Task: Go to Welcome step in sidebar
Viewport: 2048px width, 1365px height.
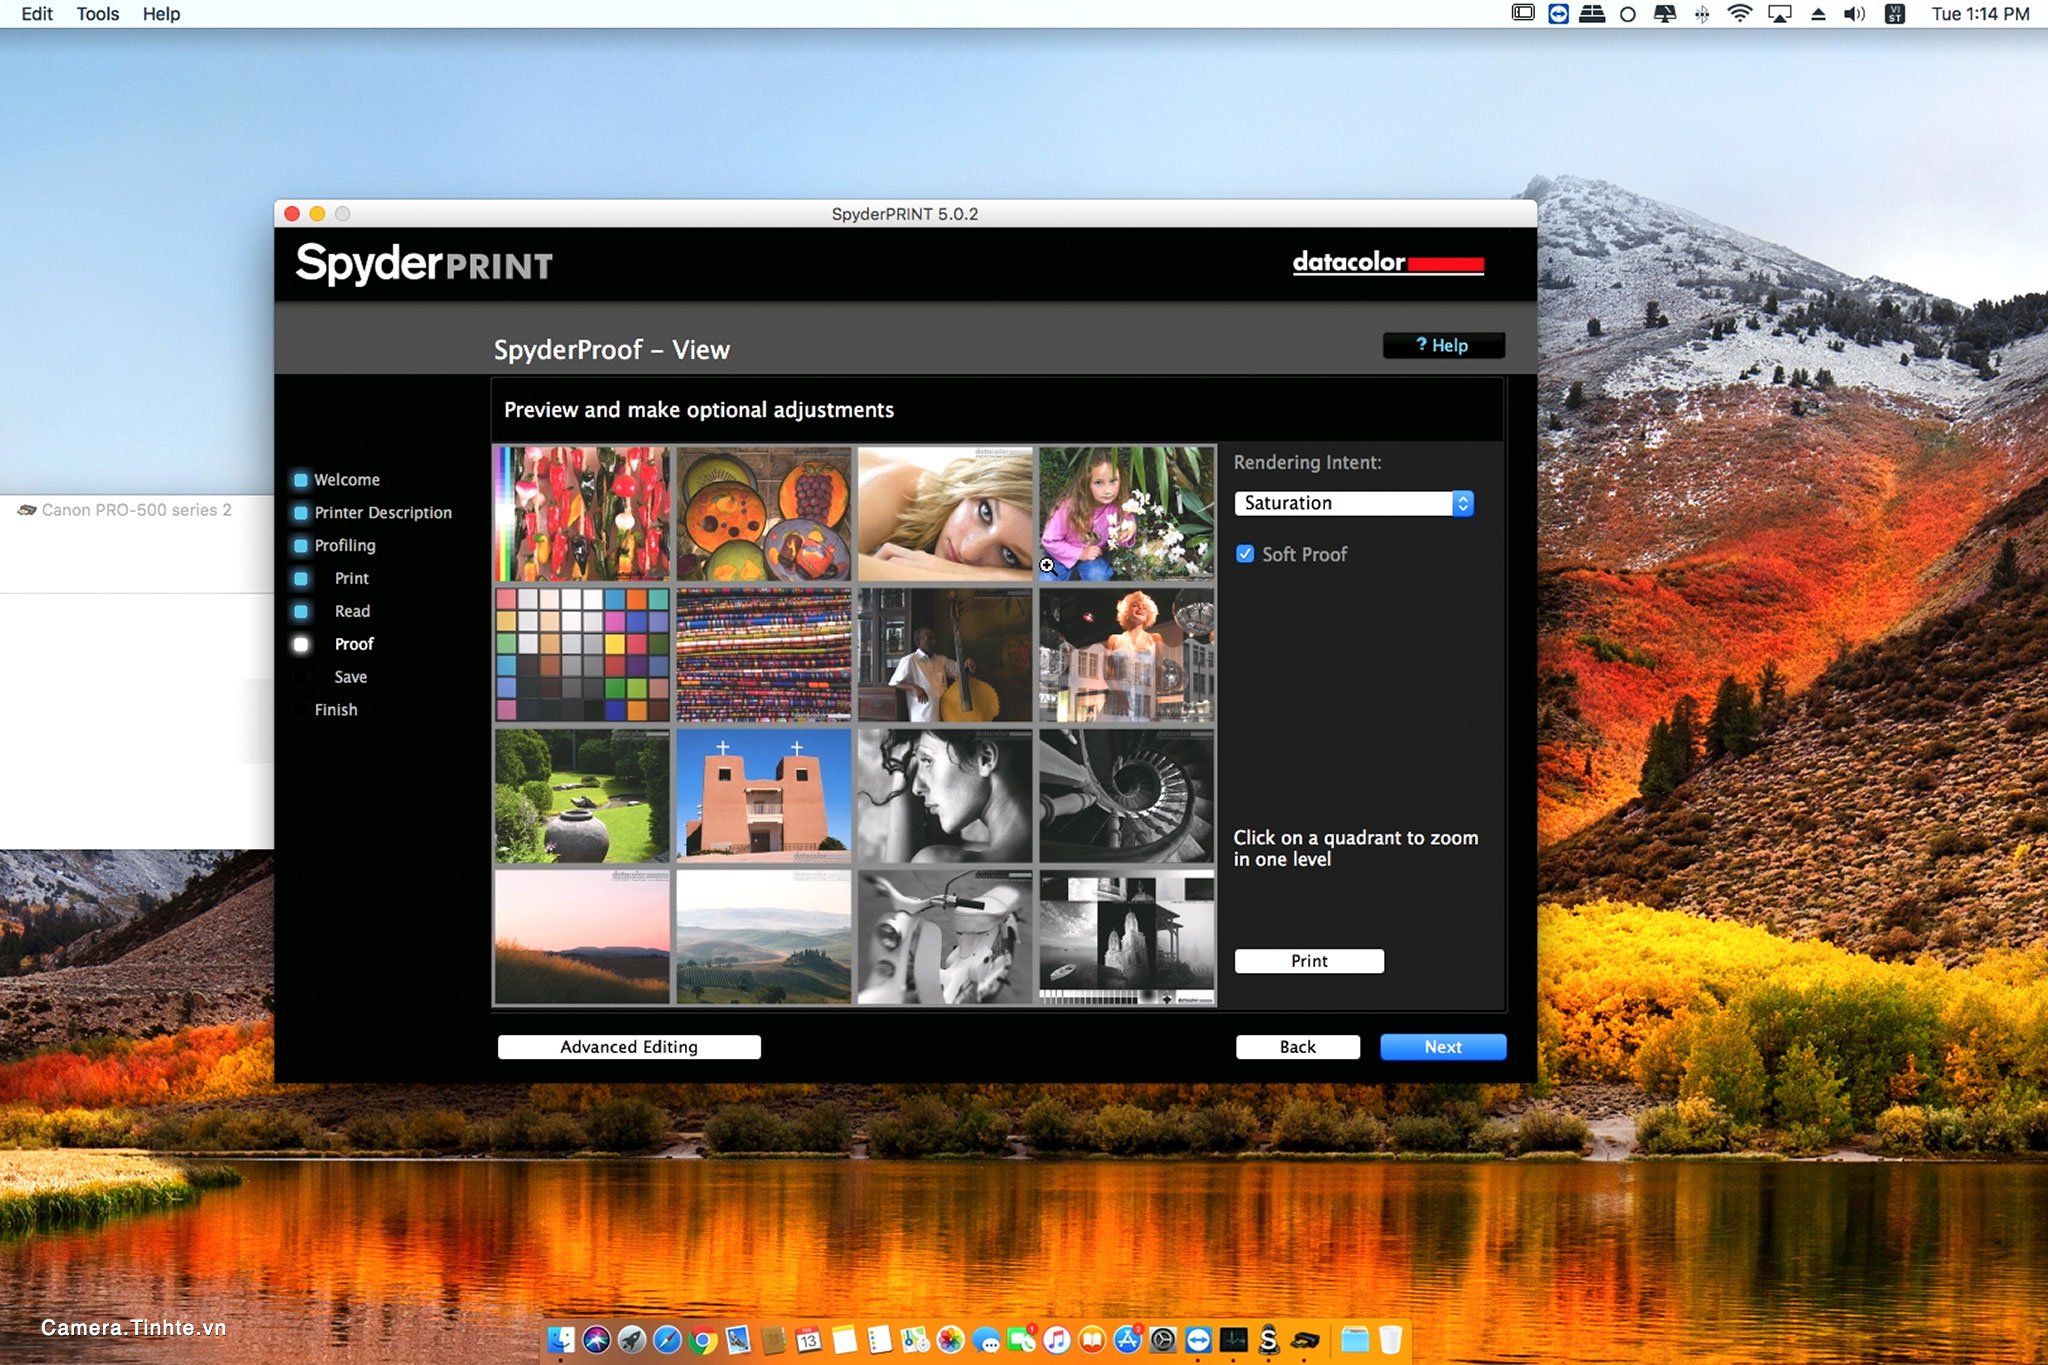Action: point(347,480)
